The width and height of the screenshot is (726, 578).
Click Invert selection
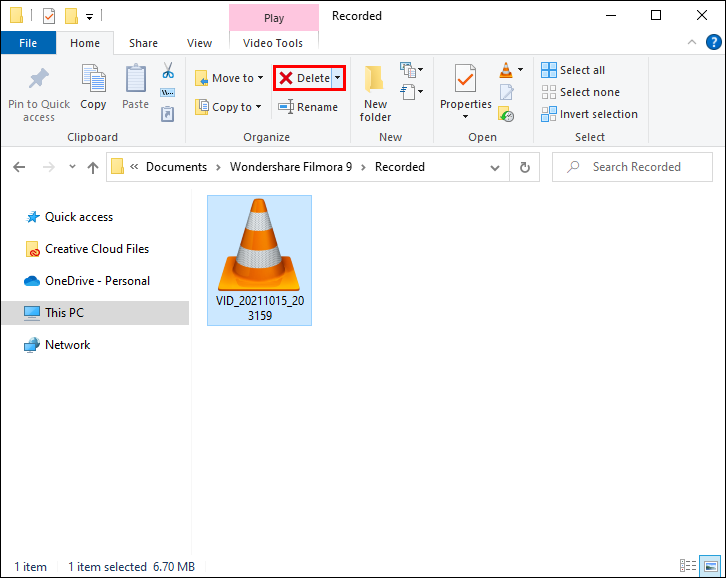[x=589, y=114]
